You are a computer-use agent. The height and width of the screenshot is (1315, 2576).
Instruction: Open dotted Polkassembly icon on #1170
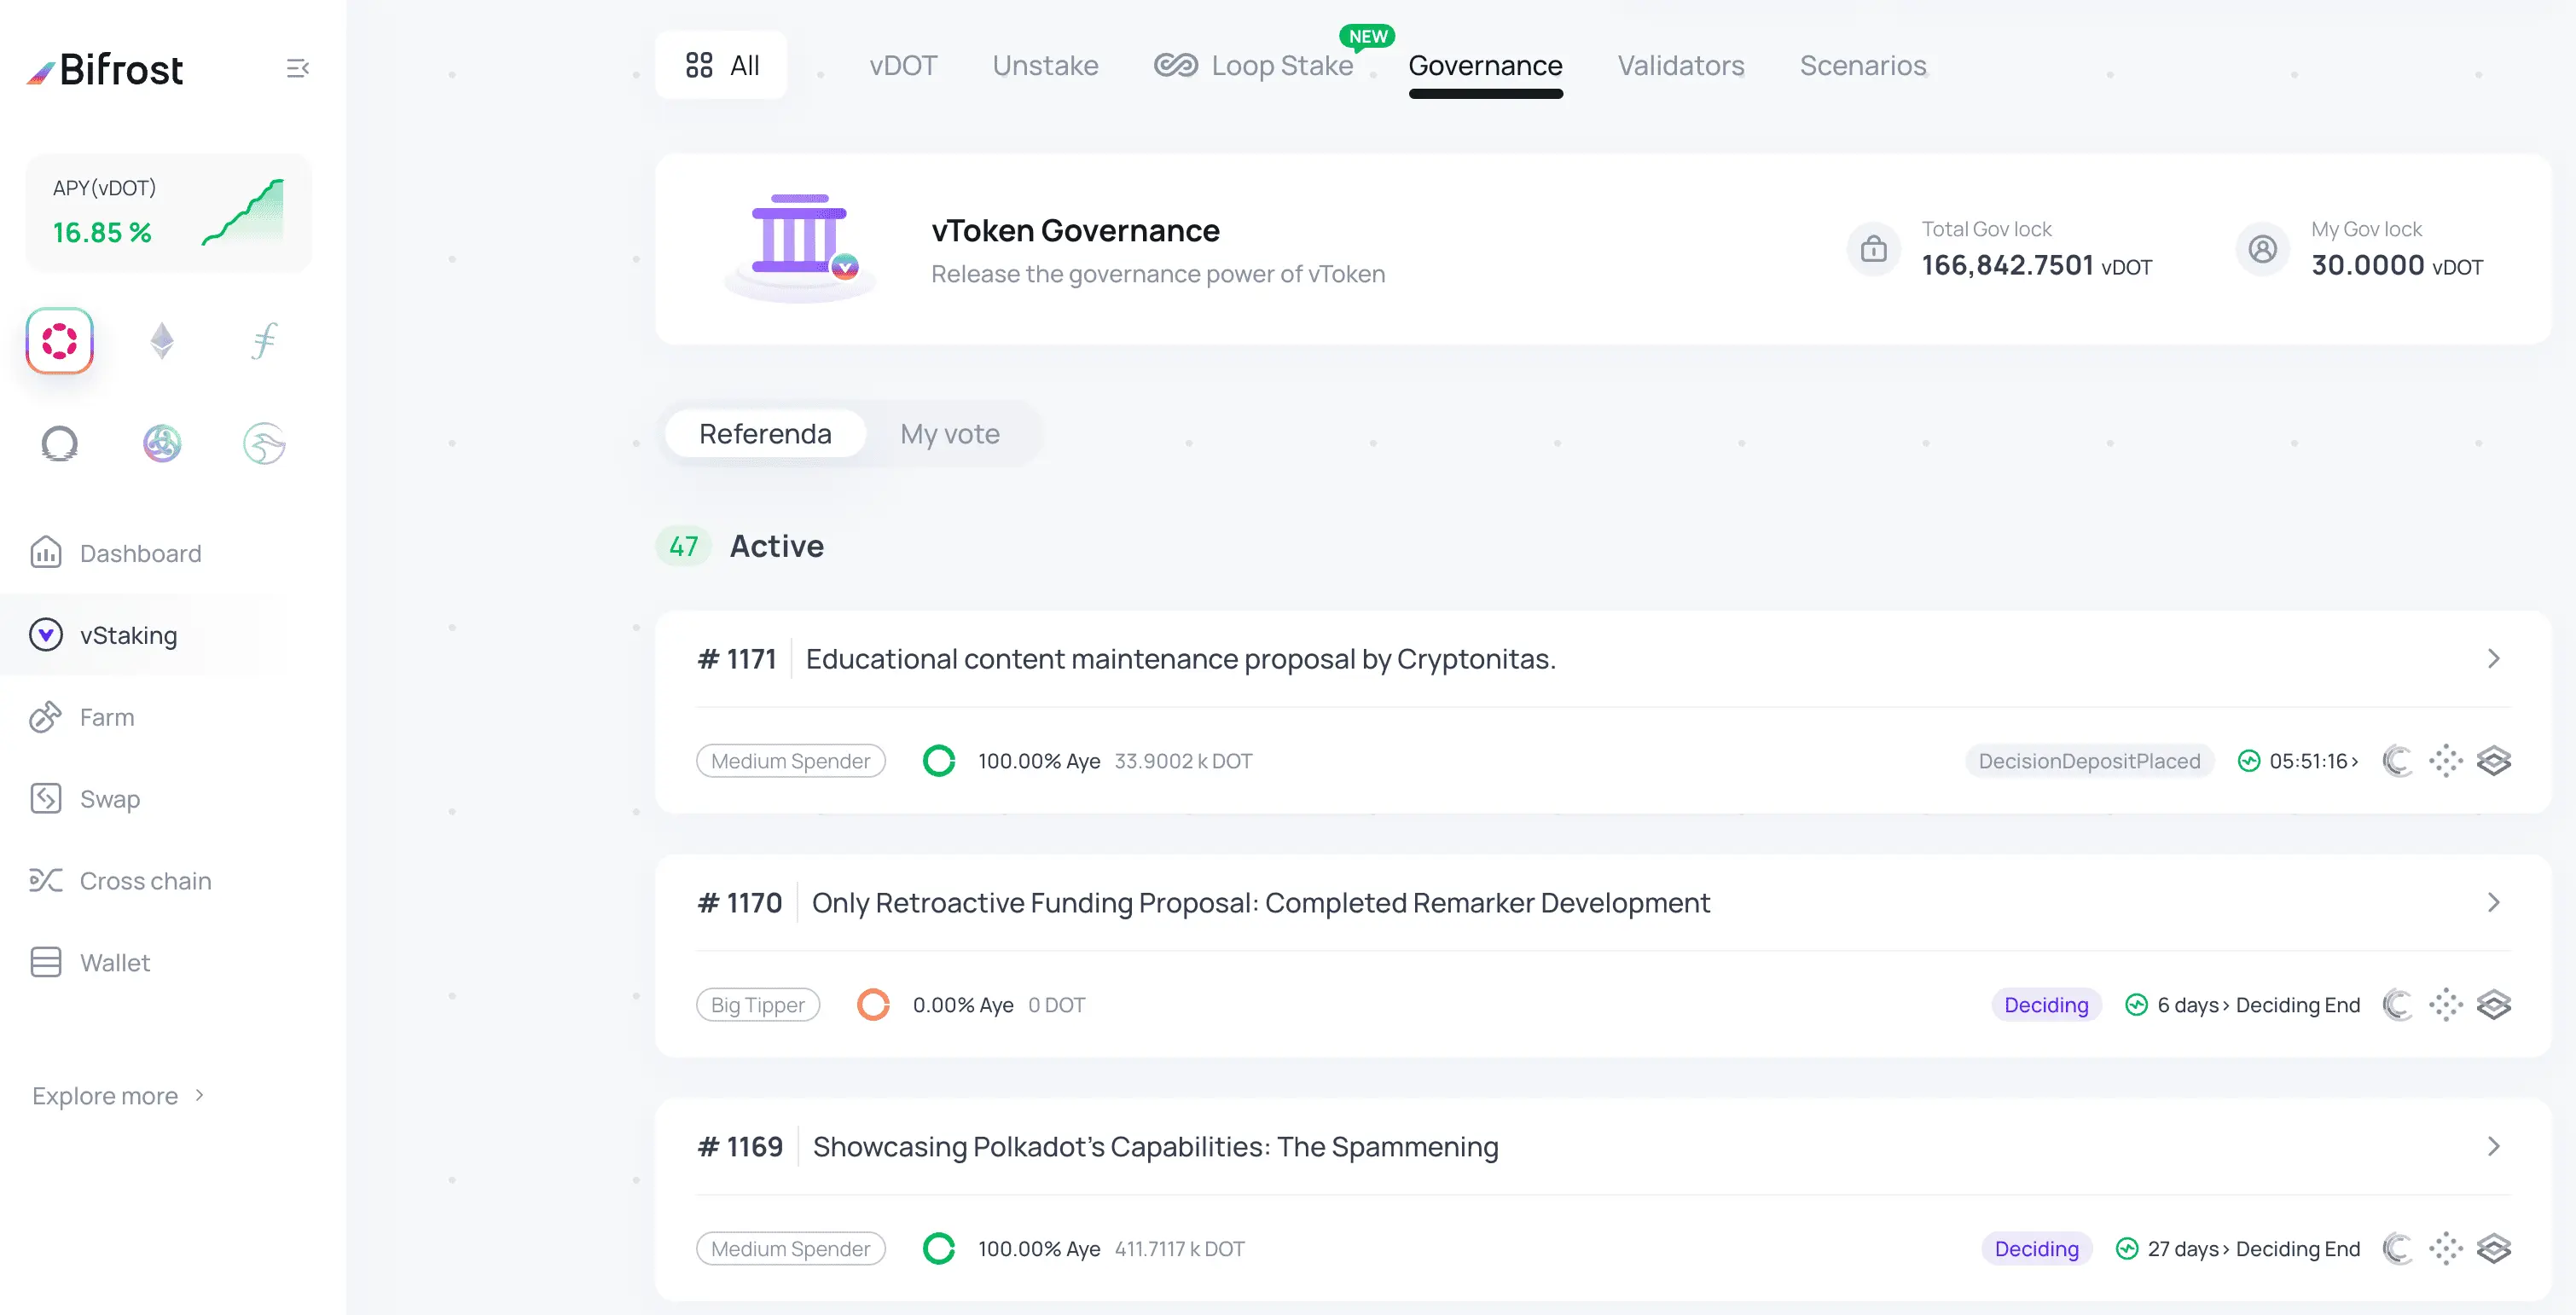[2446, 1005]
